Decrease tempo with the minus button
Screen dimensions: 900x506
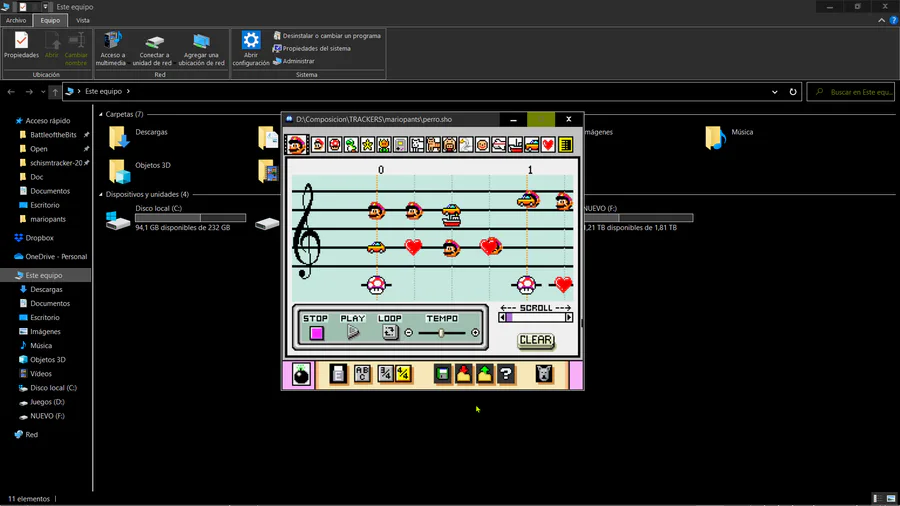pyautogui.click(x=409, y=333)
